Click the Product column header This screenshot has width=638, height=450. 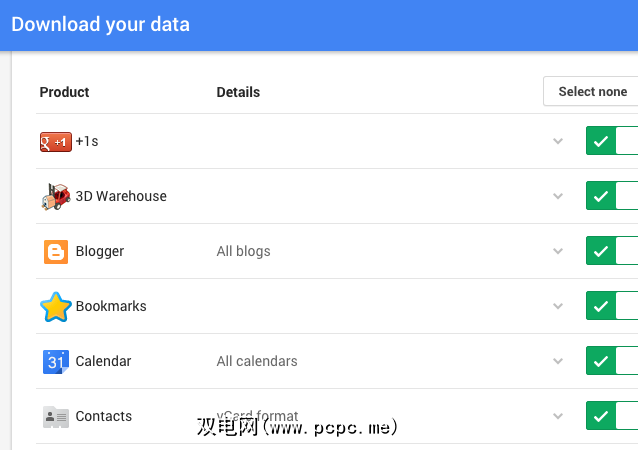point(64,92)
